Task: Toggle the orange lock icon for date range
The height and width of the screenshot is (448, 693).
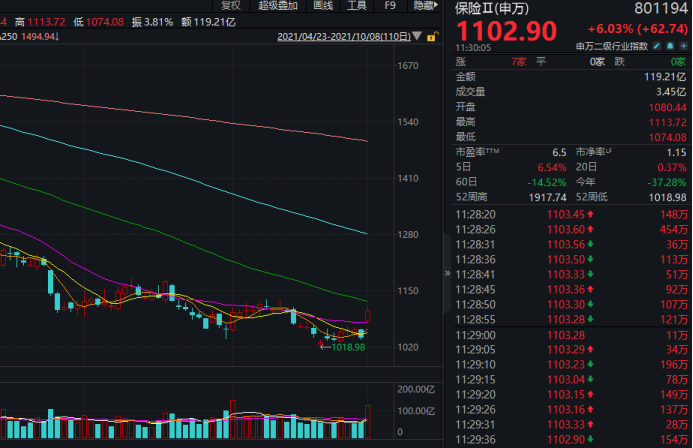Action: (x=433, y=38)
